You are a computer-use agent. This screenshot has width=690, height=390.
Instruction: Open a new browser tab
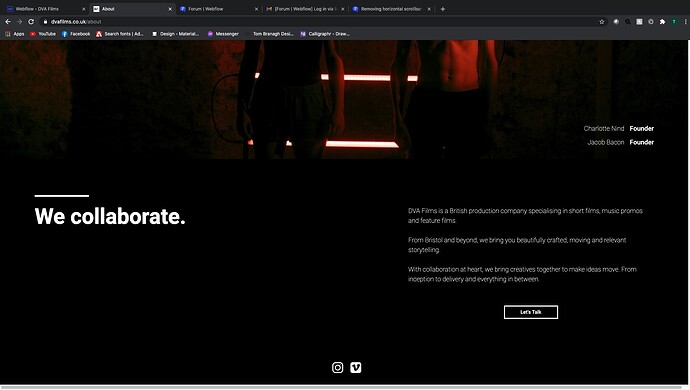[443, 9]
